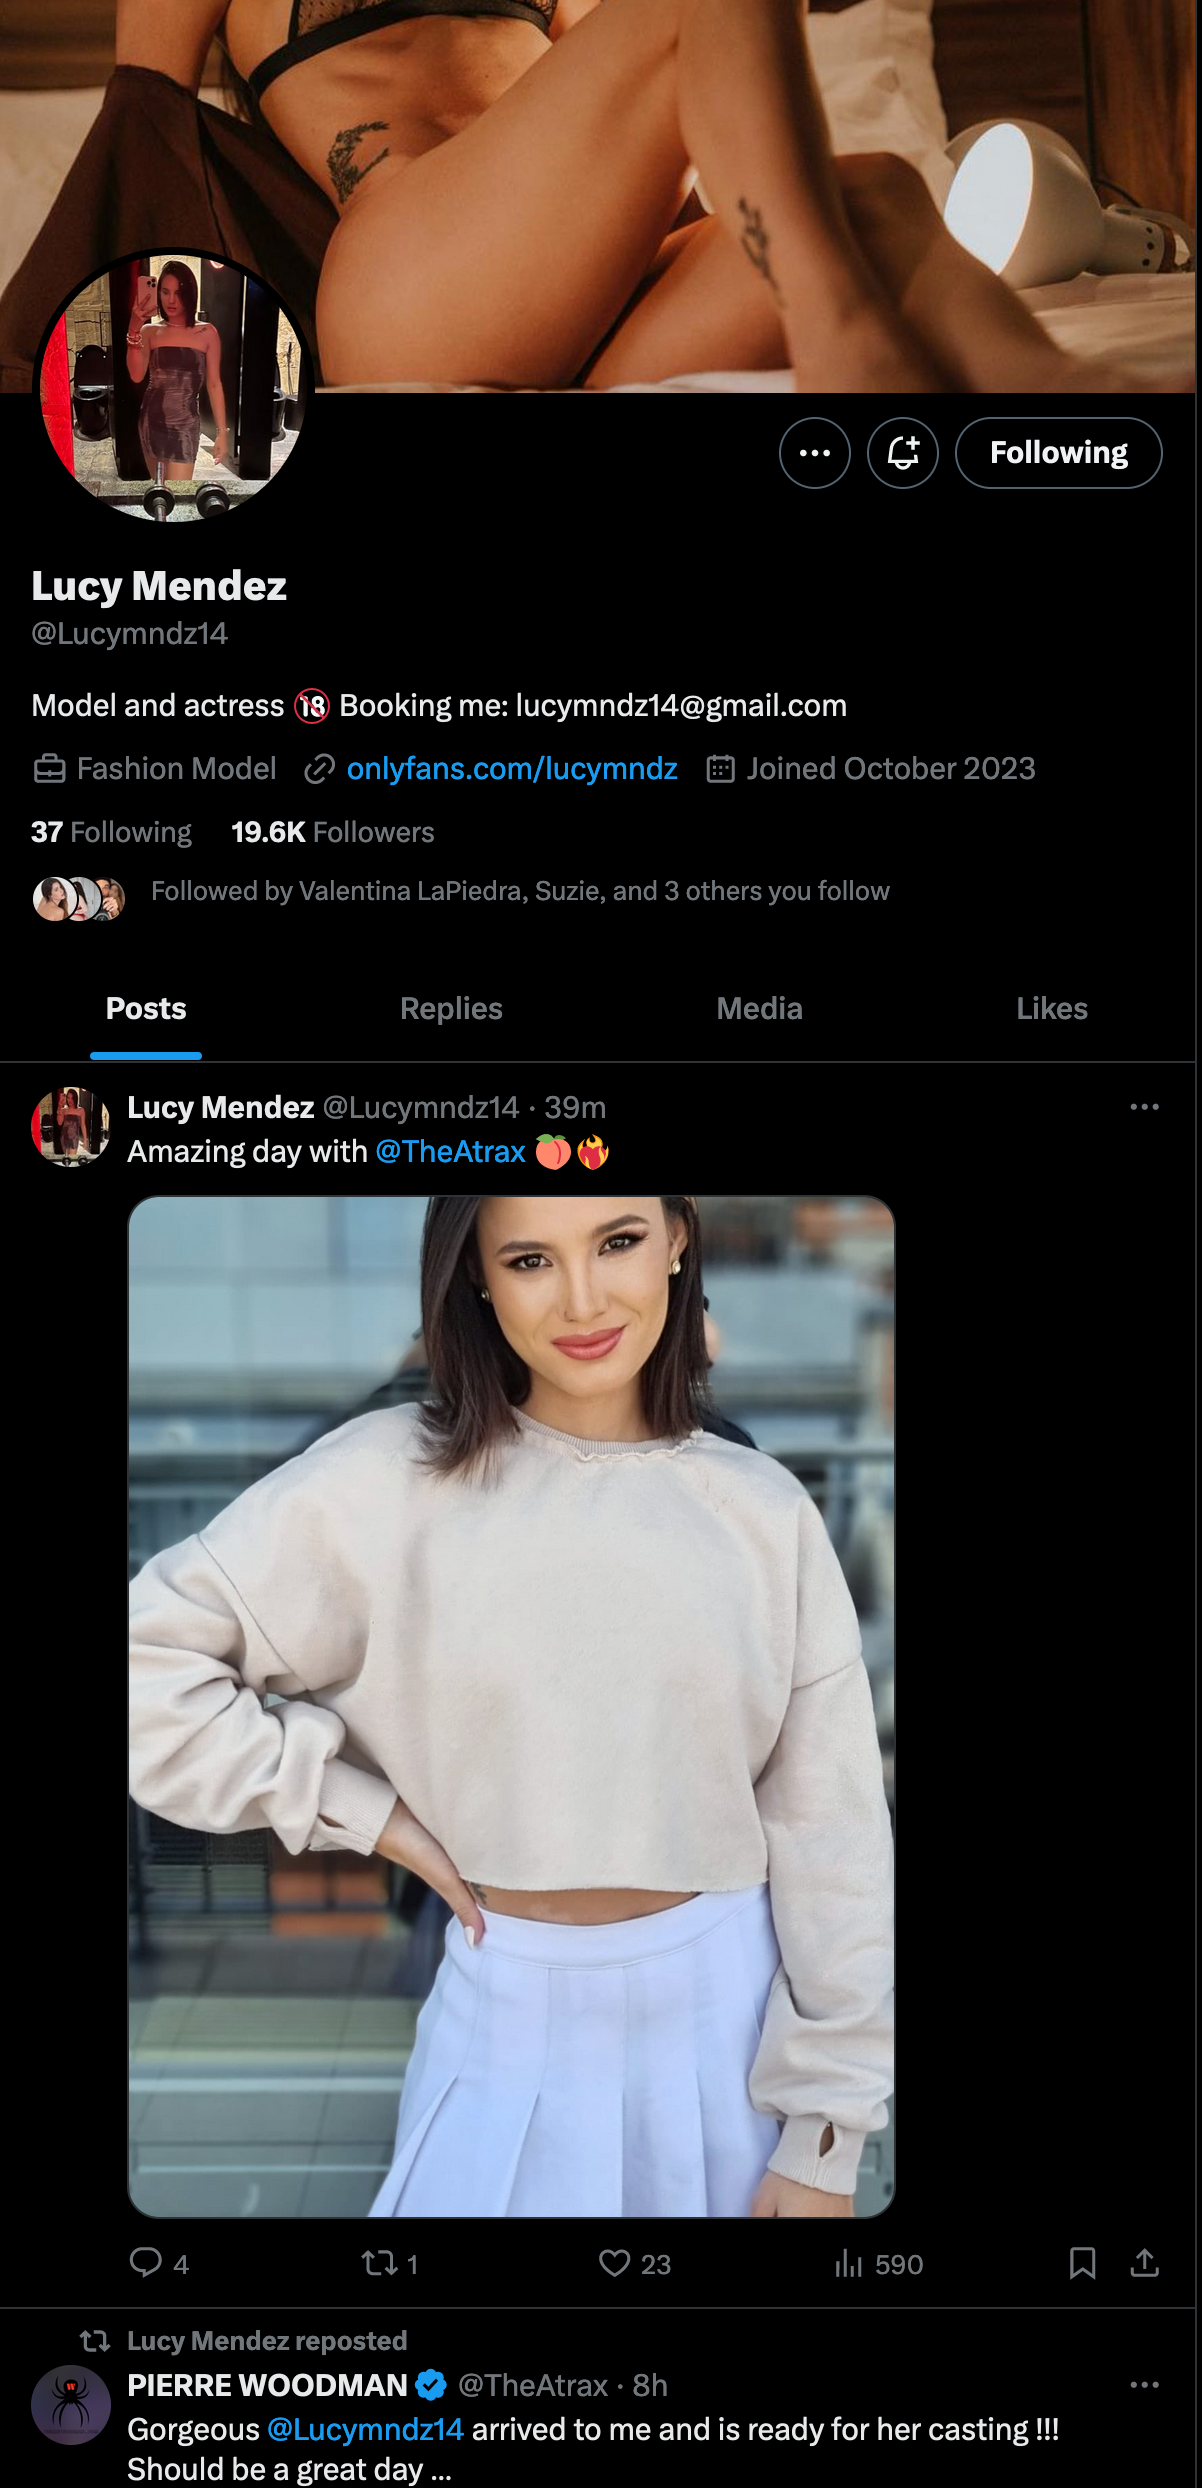Switch to the Replies tab
Viewport: 1202px width, 2488px height.
[451, 1008]
